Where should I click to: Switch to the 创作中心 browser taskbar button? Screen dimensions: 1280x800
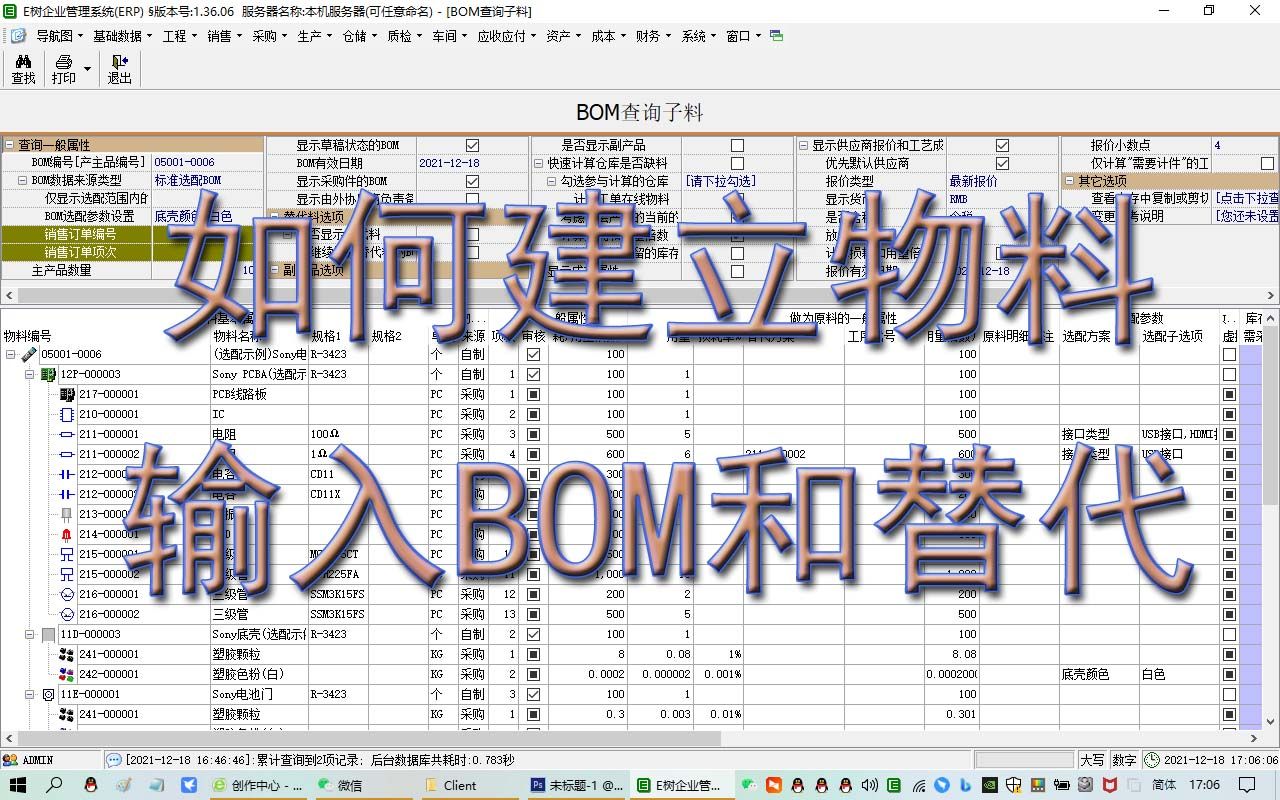tap(257, 785)
